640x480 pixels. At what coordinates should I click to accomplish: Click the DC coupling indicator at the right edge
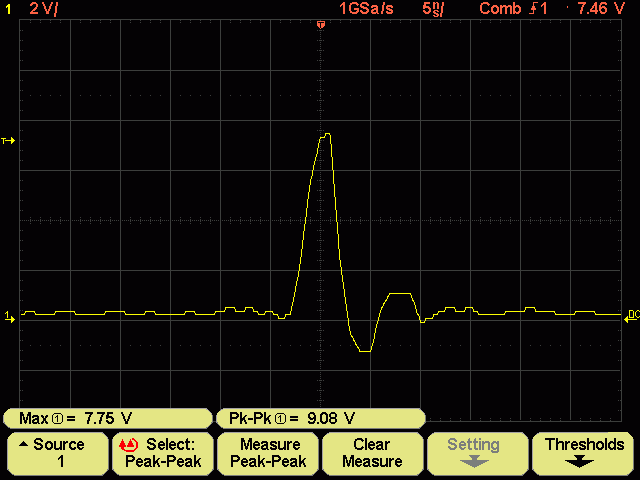coord(632,316)
